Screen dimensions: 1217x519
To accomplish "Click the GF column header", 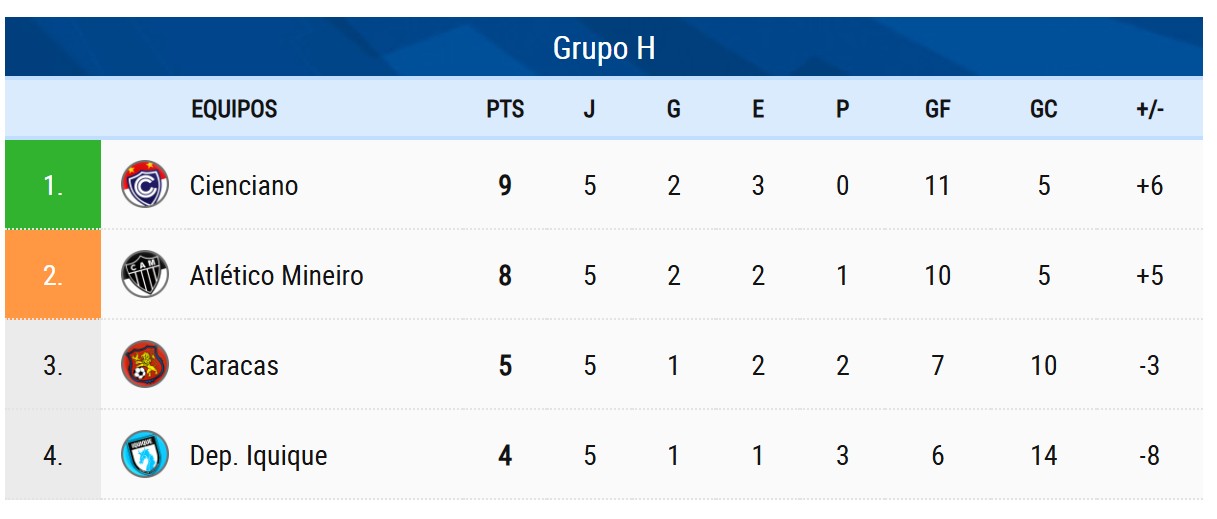I will (937, 109).
